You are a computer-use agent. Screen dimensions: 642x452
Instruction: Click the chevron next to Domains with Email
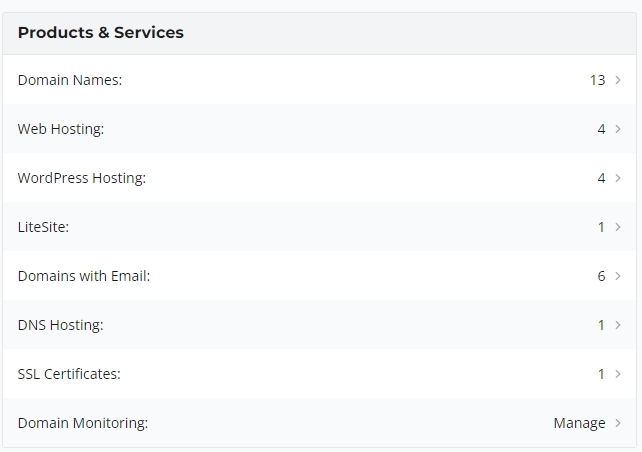(618, 276)
